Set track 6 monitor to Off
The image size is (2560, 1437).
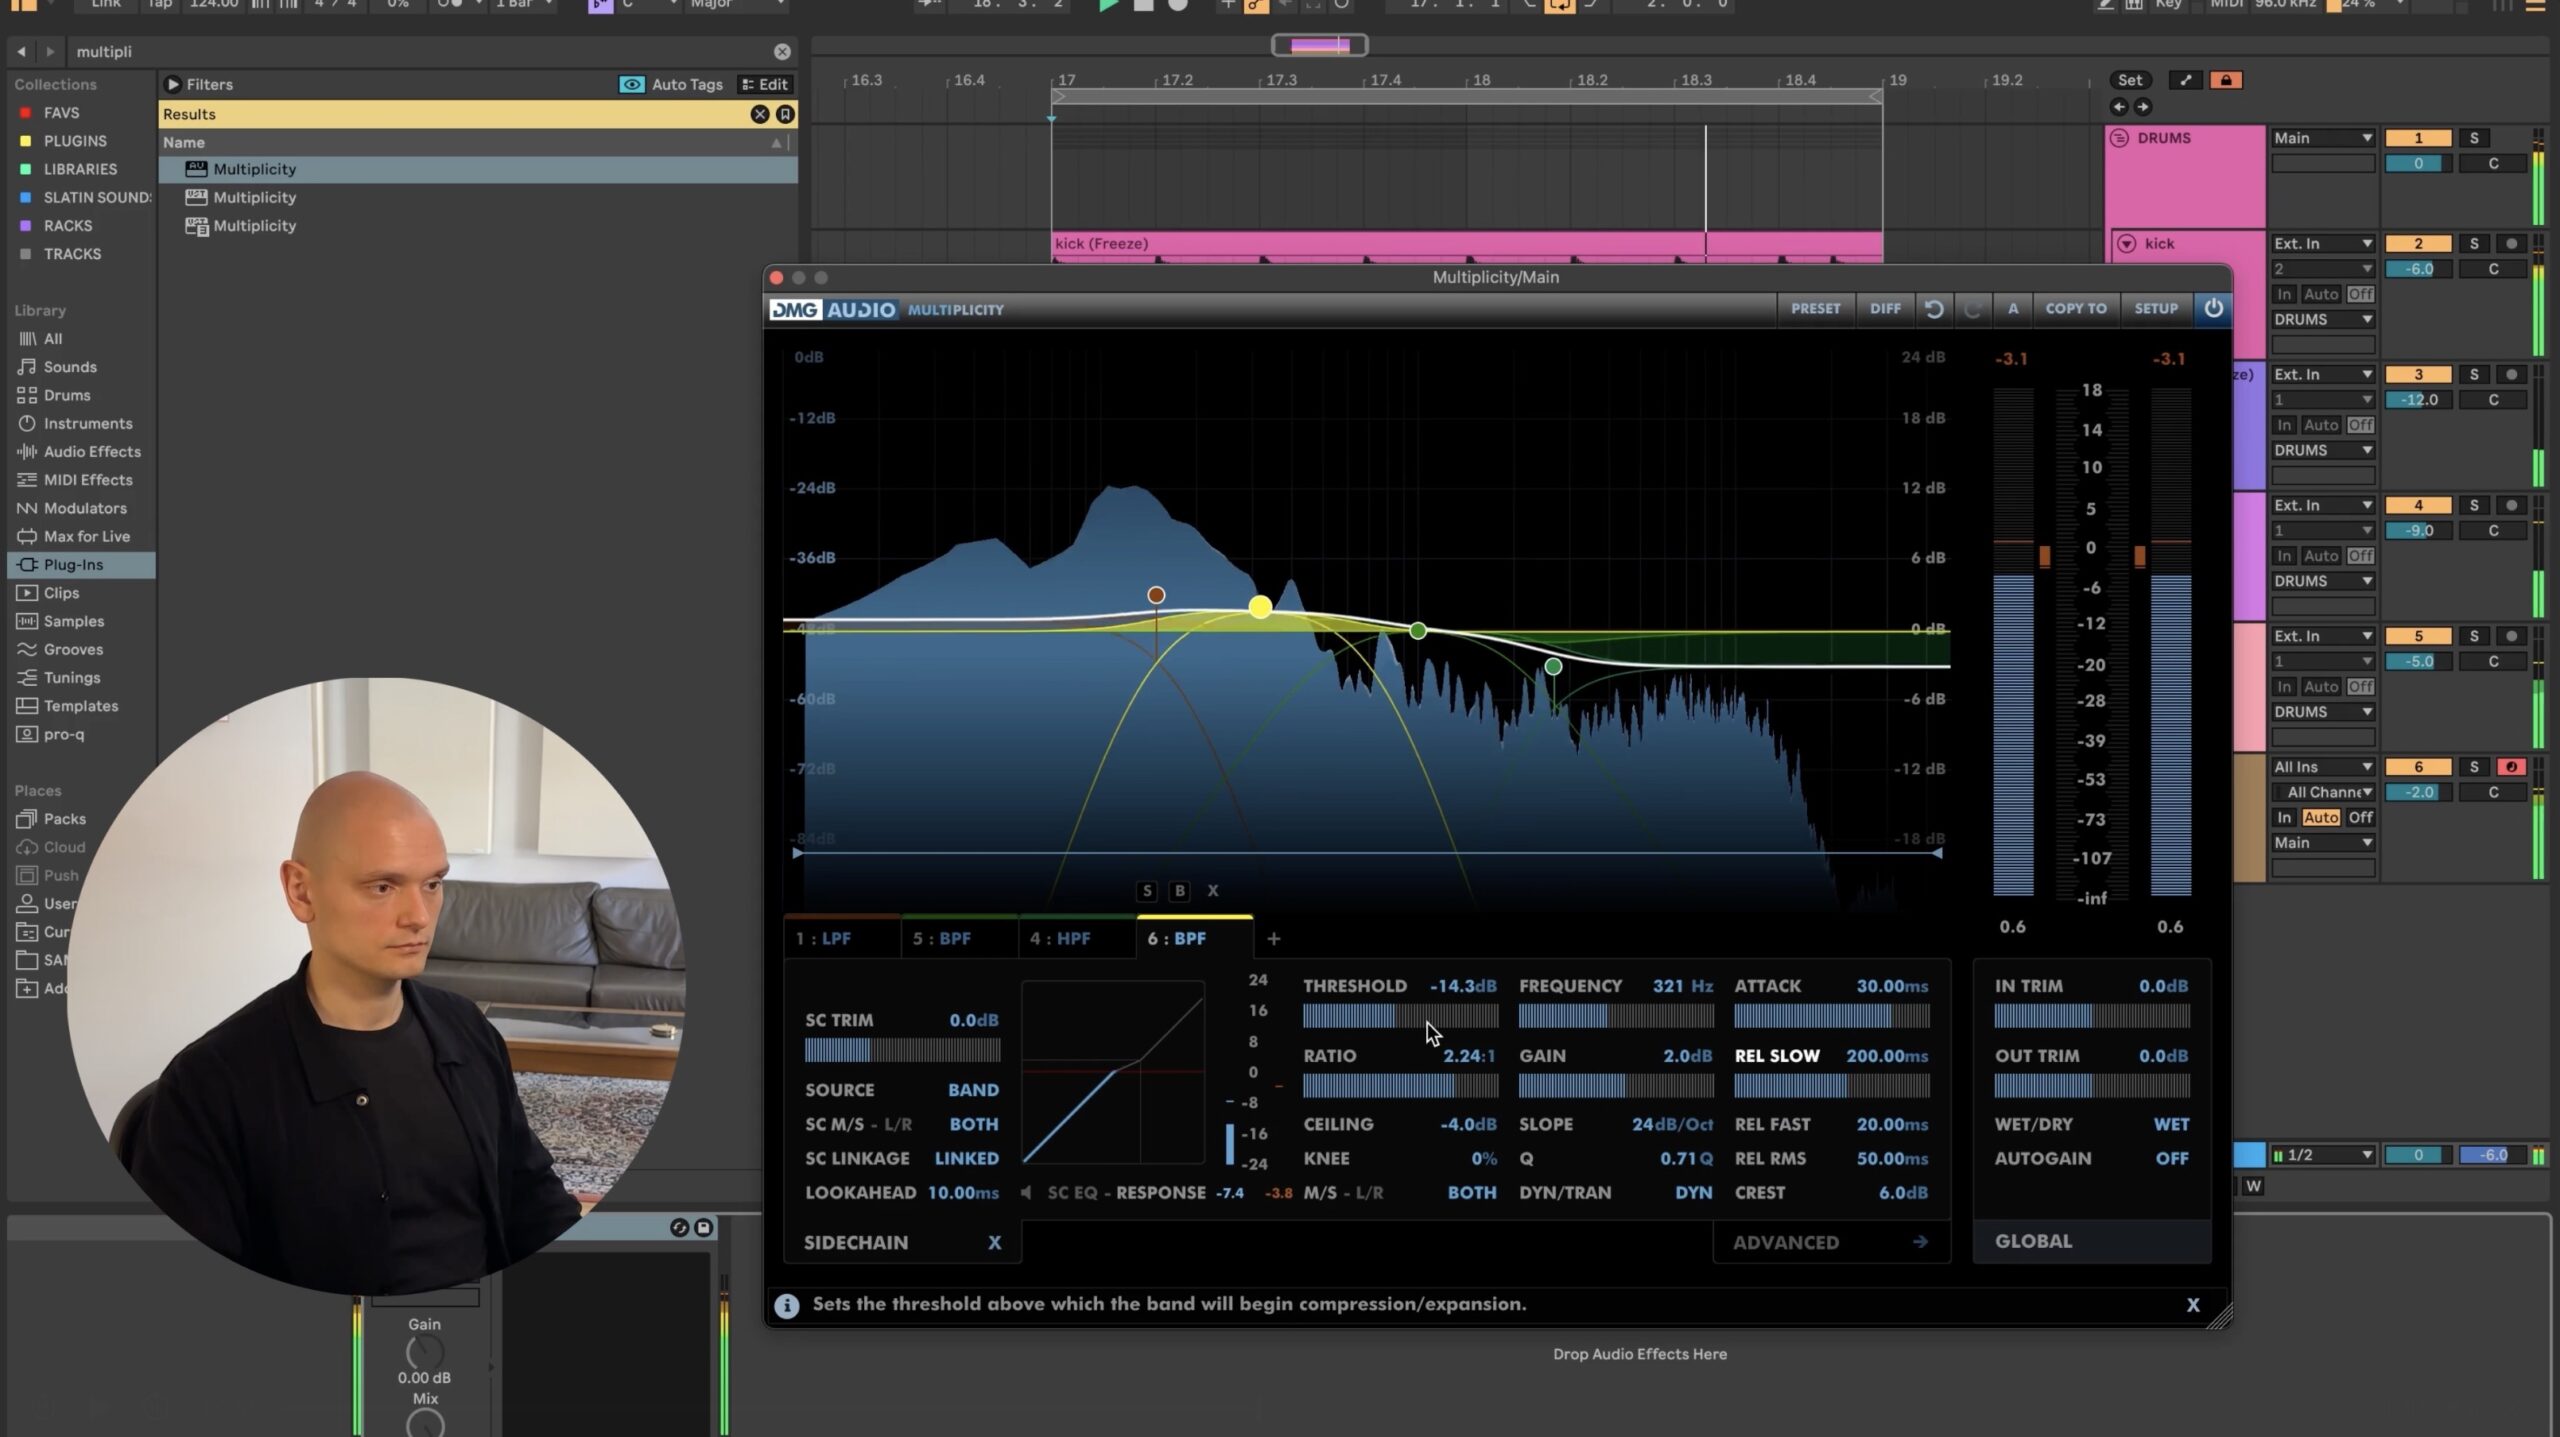coord(2360,817)
